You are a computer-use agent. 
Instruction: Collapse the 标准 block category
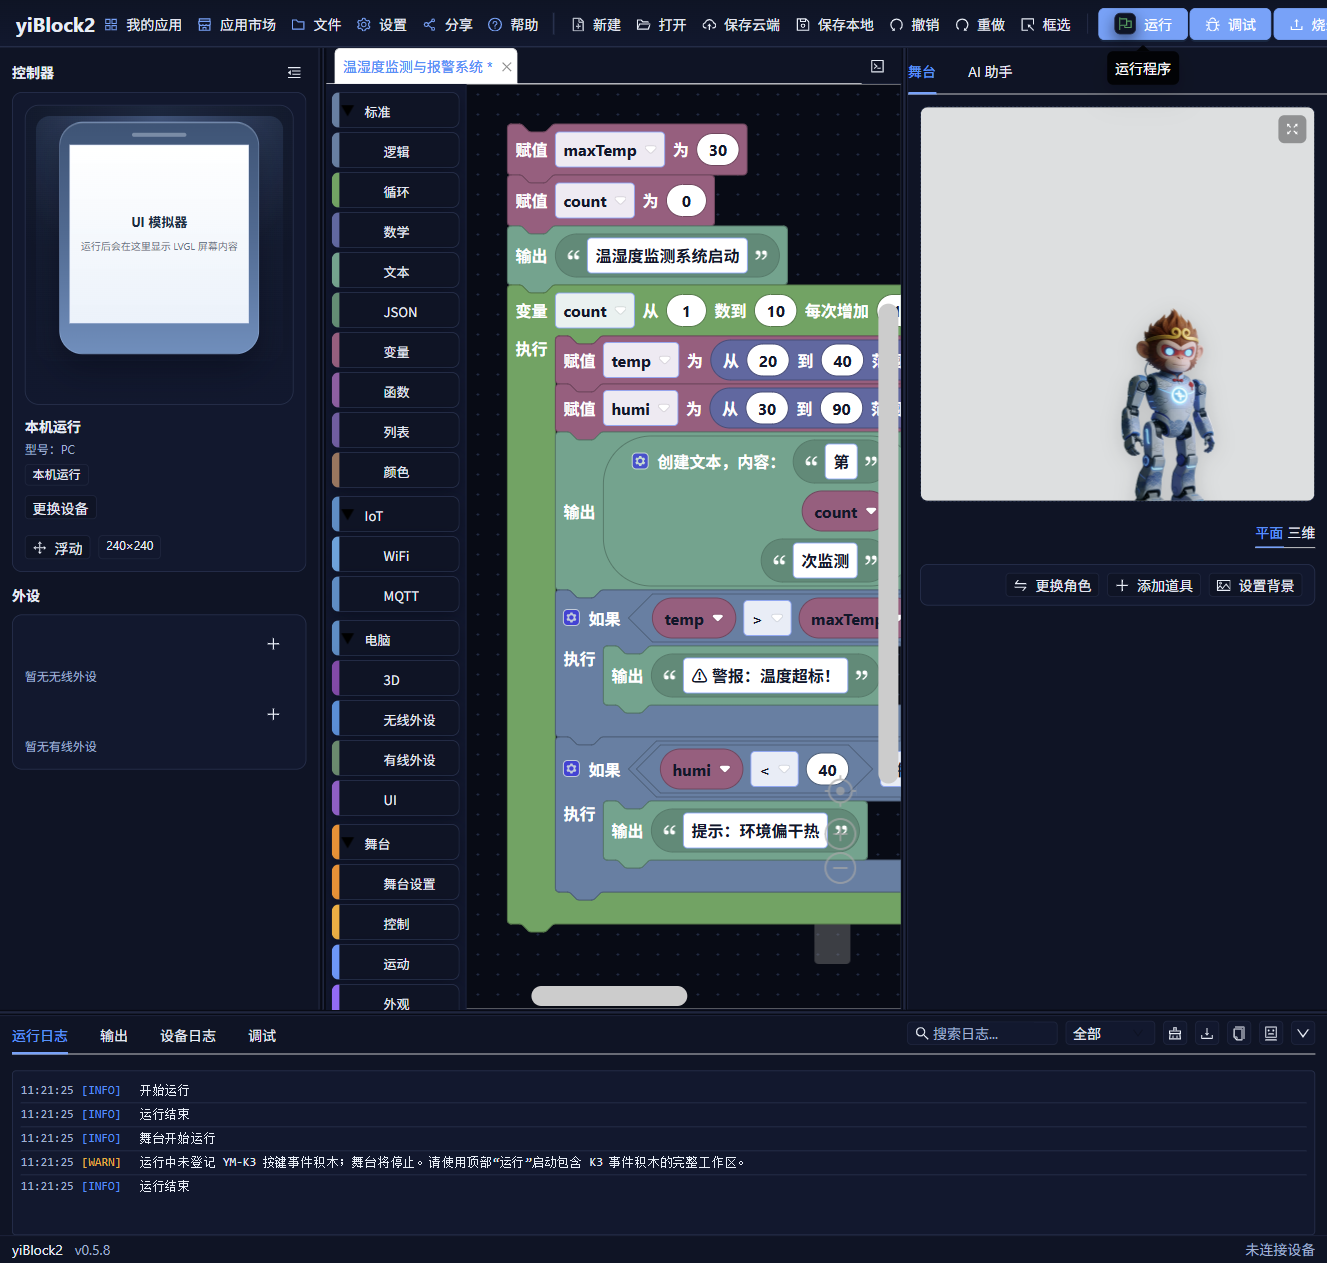point(348,111)
